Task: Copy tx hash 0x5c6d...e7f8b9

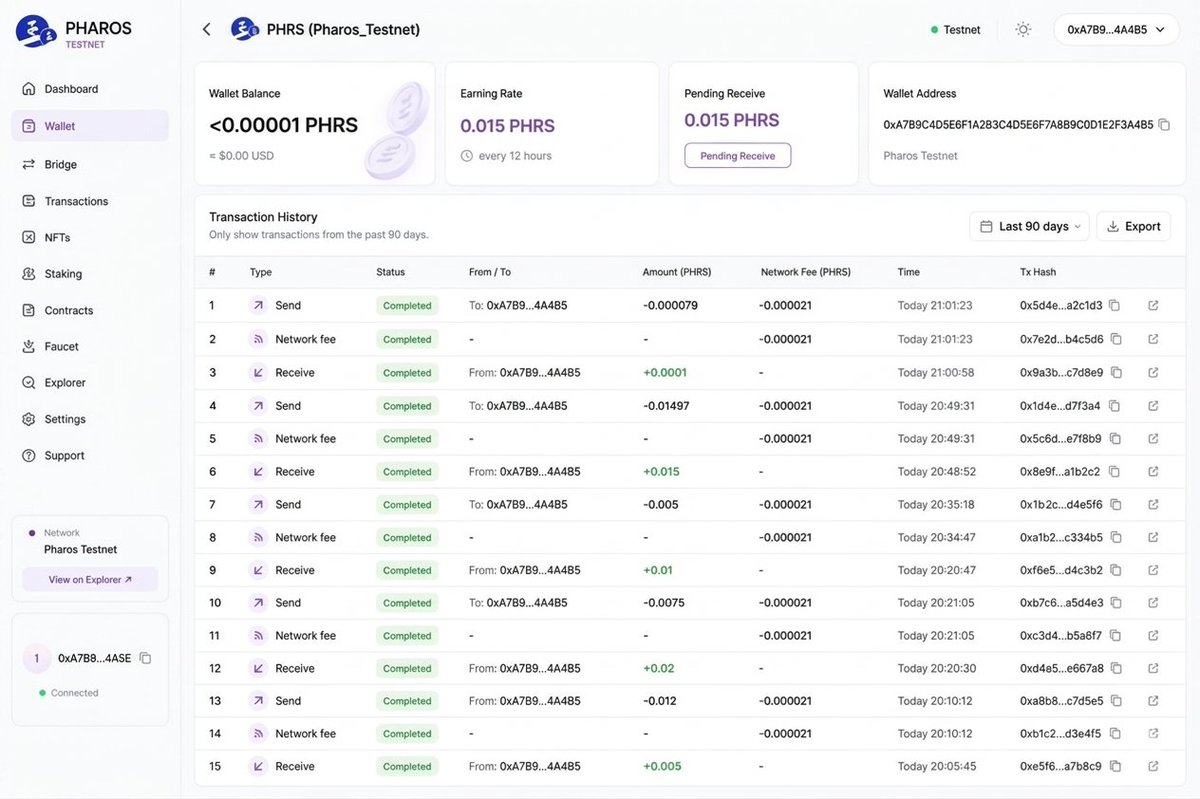Action: pyautogui.click(x=1114, y=438)
